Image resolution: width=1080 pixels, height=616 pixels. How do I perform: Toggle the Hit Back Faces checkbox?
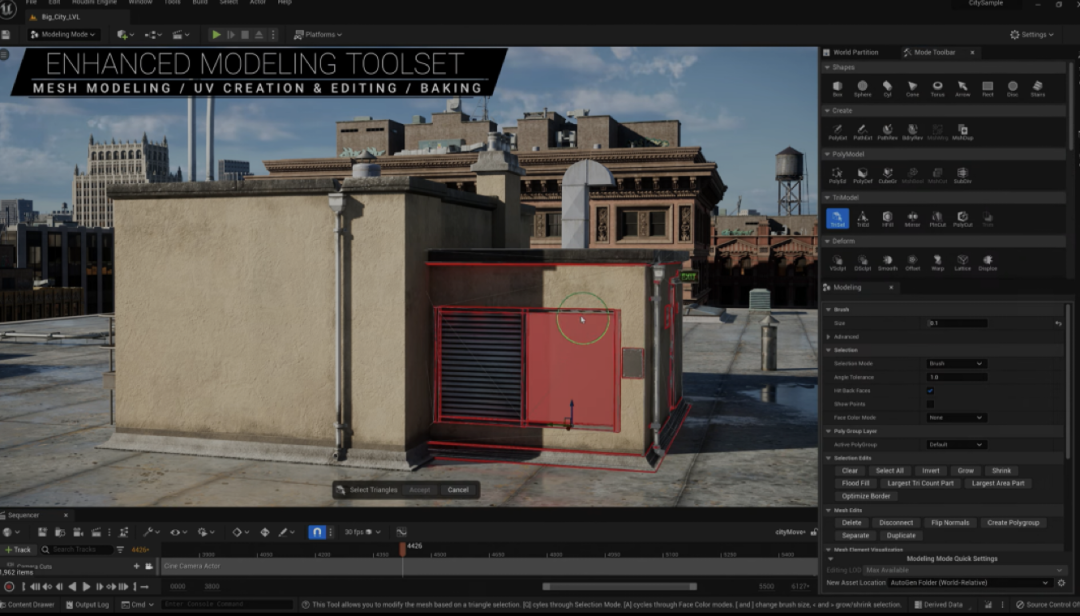click(930, 391)
